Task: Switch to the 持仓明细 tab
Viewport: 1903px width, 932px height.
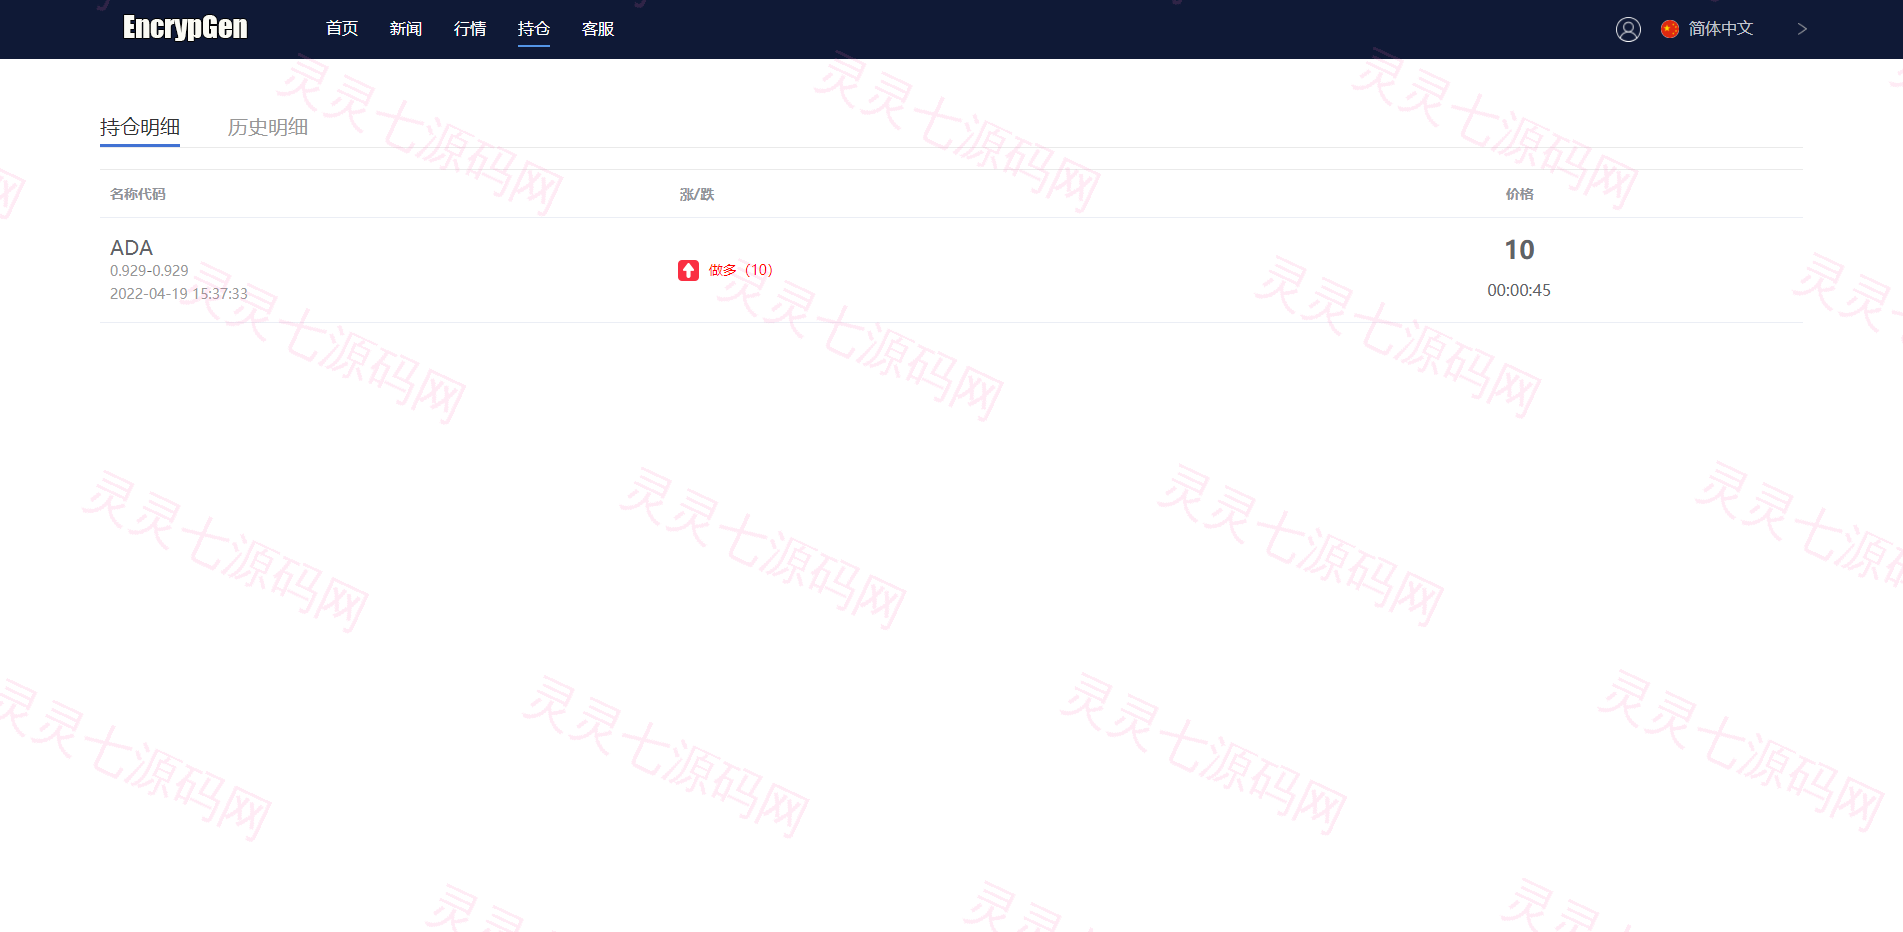Action: click(x=140, y=127)
